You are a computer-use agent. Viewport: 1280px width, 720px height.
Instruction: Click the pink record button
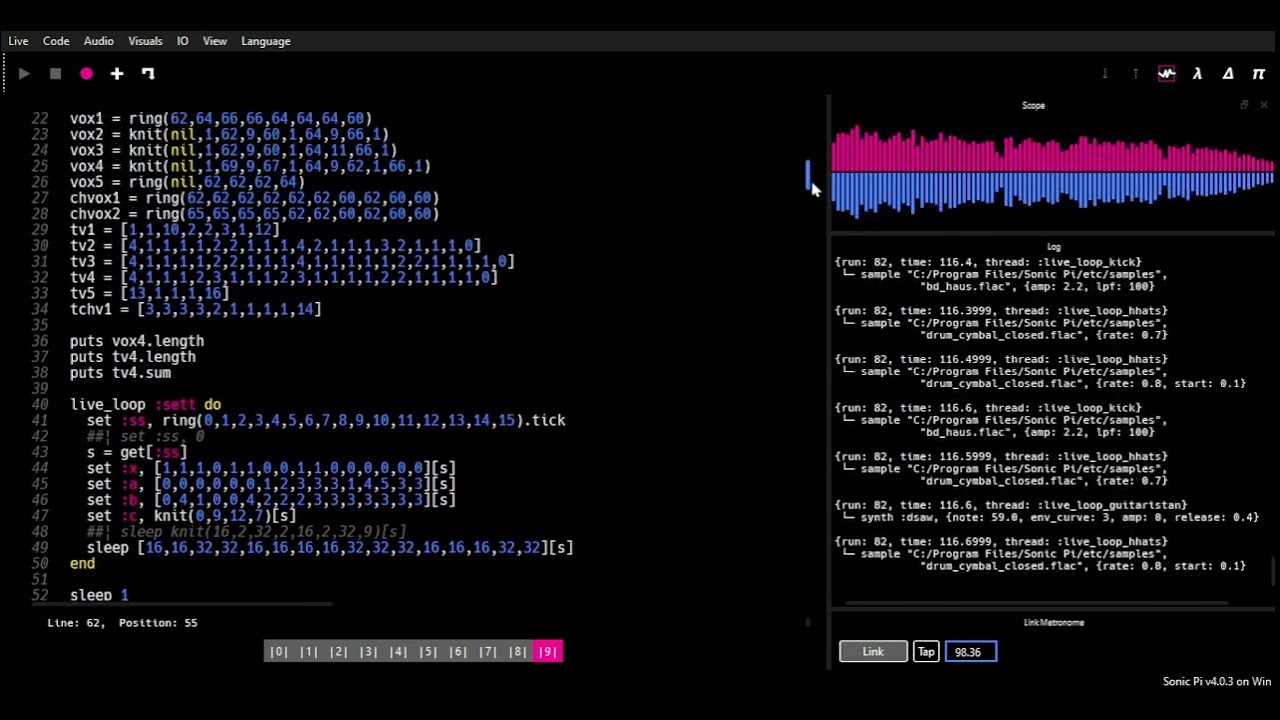86,73
